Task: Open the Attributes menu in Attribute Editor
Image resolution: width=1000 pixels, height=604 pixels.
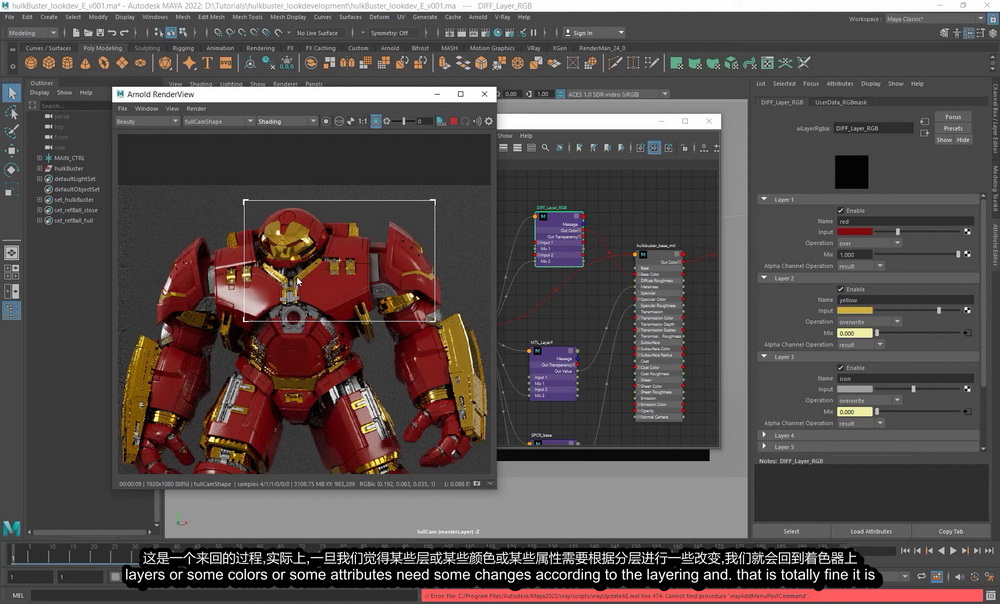Action: (x=840, y=84)
